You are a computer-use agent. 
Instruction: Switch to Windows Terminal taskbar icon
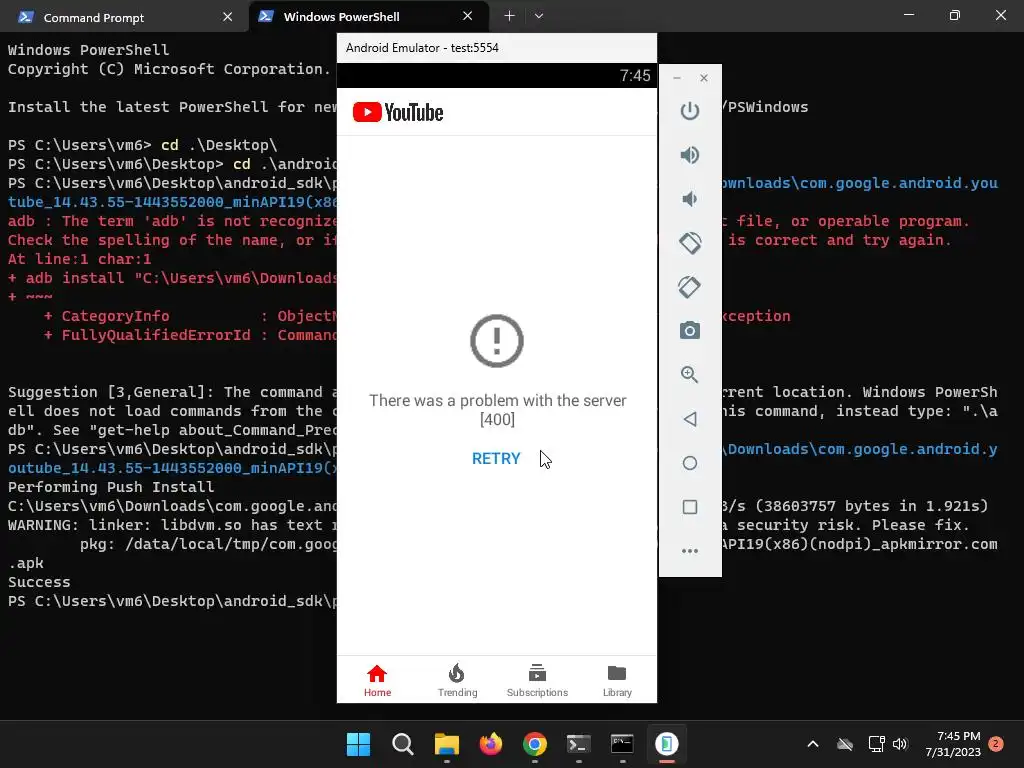(x=579, y=744)
